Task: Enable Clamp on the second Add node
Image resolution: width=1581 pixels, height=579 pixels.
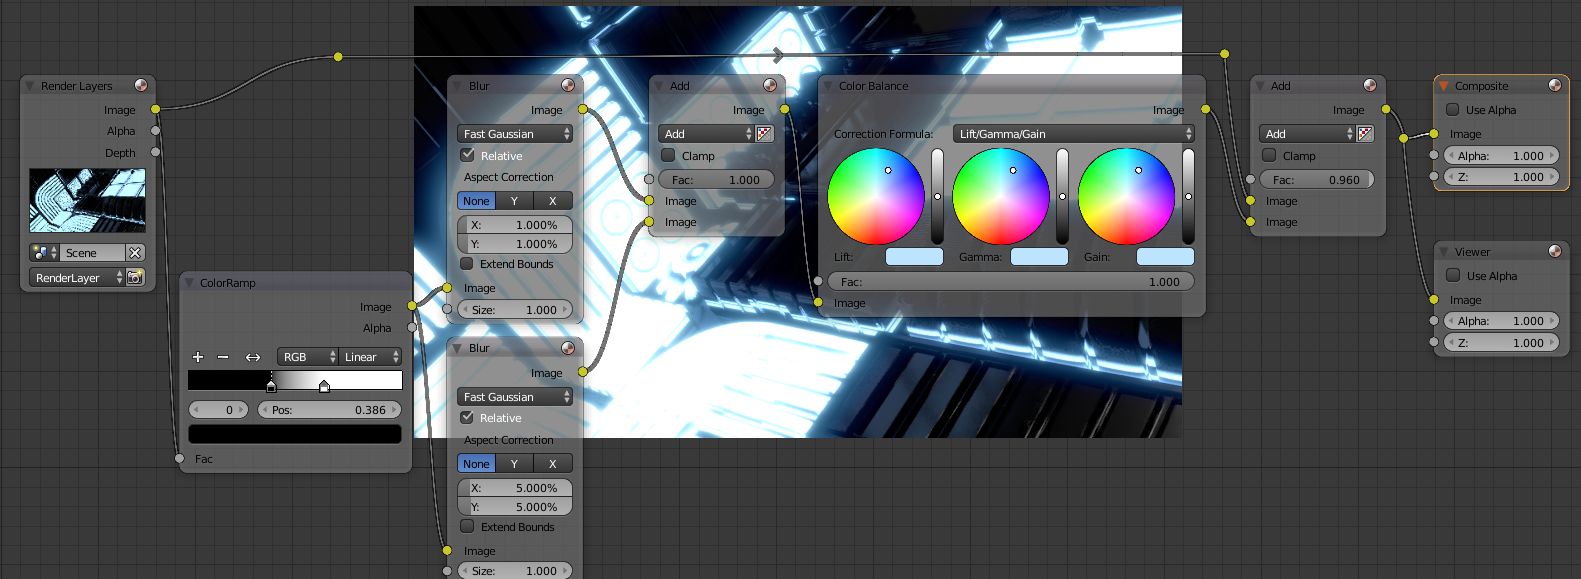Action: click(x=1269, y=155)
